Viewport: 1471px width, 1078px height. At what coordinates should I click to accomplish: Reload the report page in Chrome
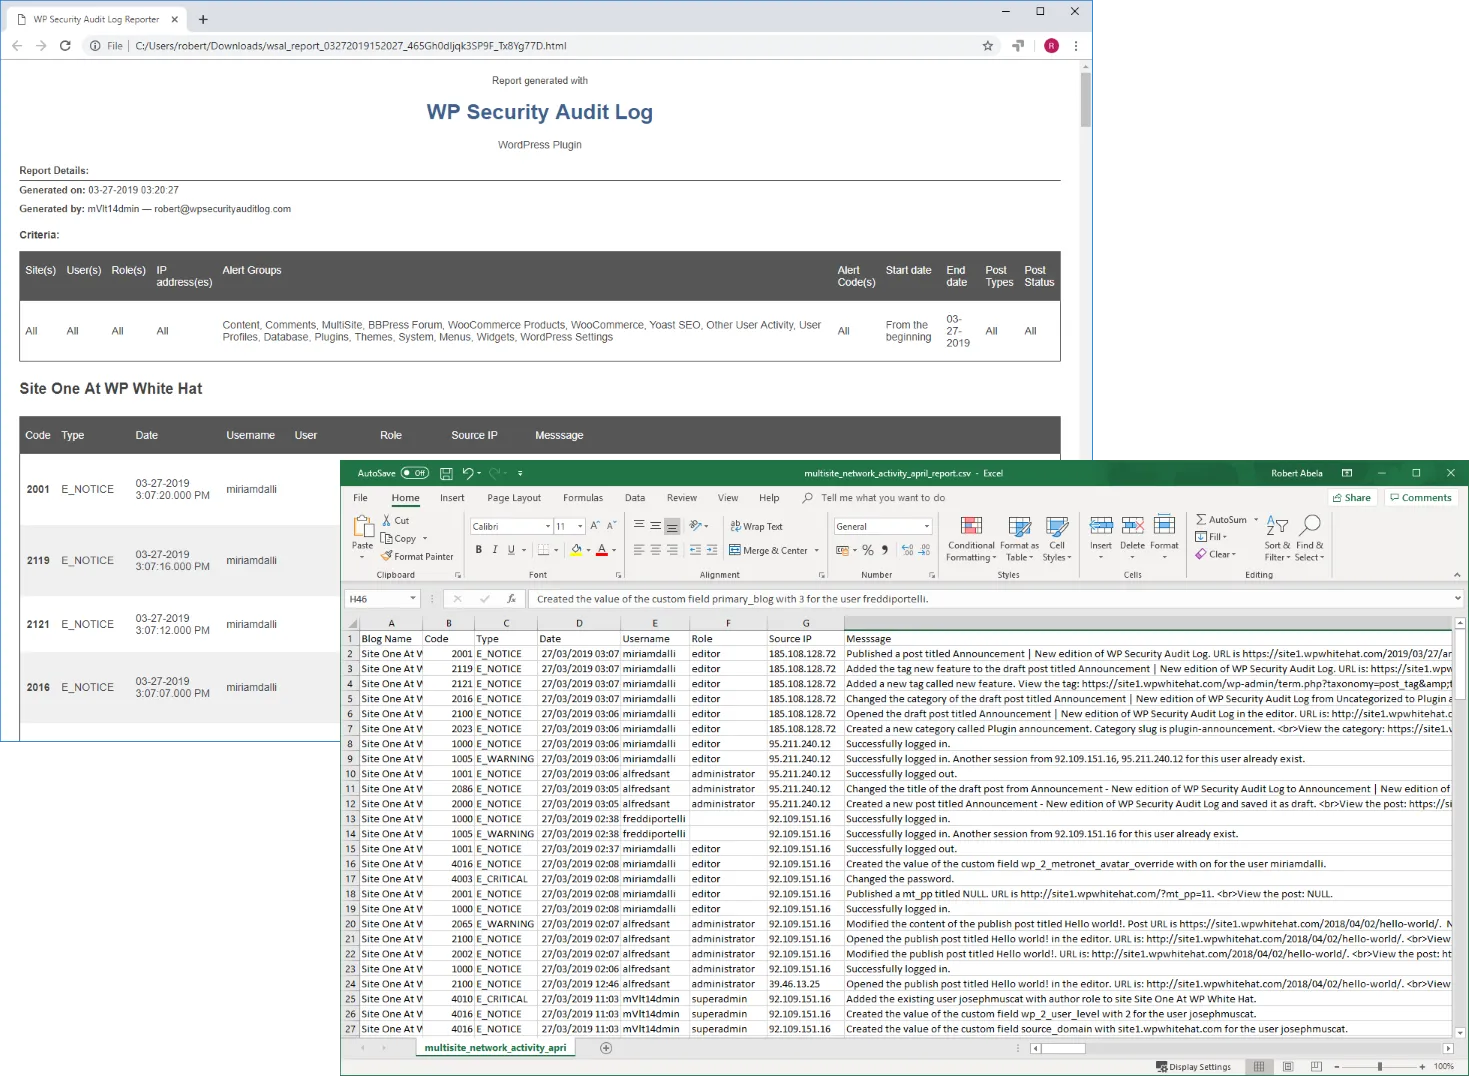click(x=65, y=46)
